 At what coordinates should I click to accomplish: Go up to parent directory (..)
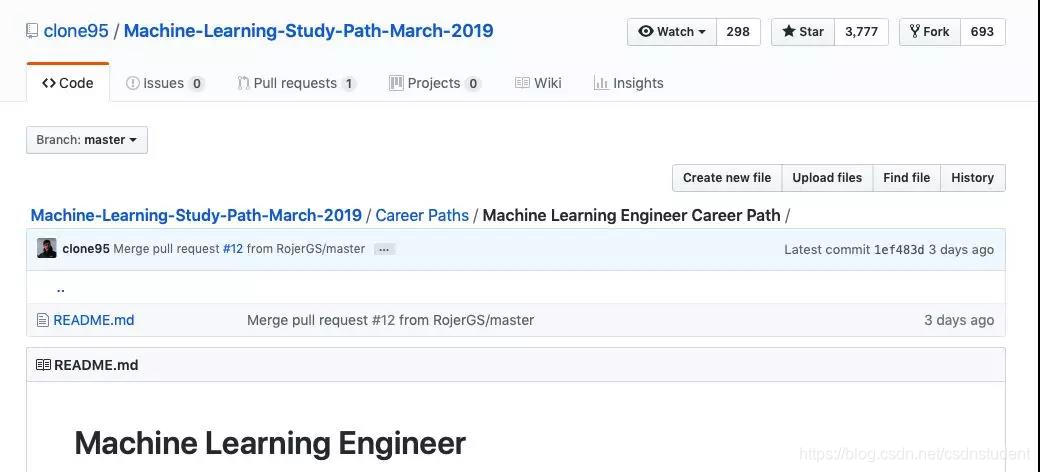pyautogui.click(x=61, y=288)
